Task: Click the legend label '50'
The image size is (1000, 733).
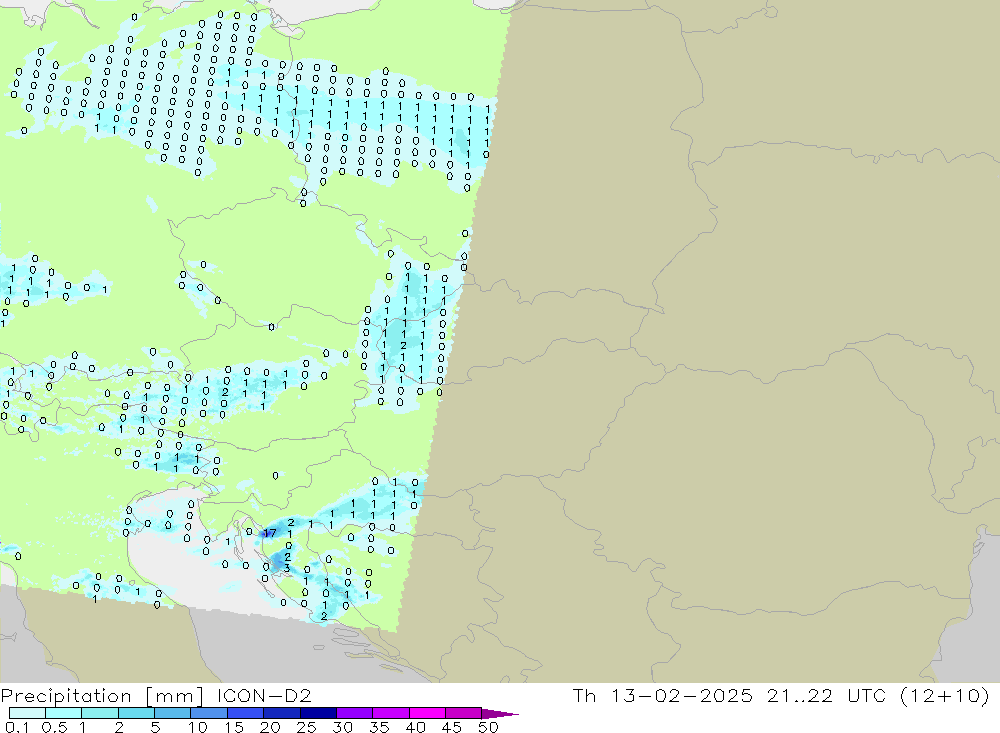Action: point(488,727)
